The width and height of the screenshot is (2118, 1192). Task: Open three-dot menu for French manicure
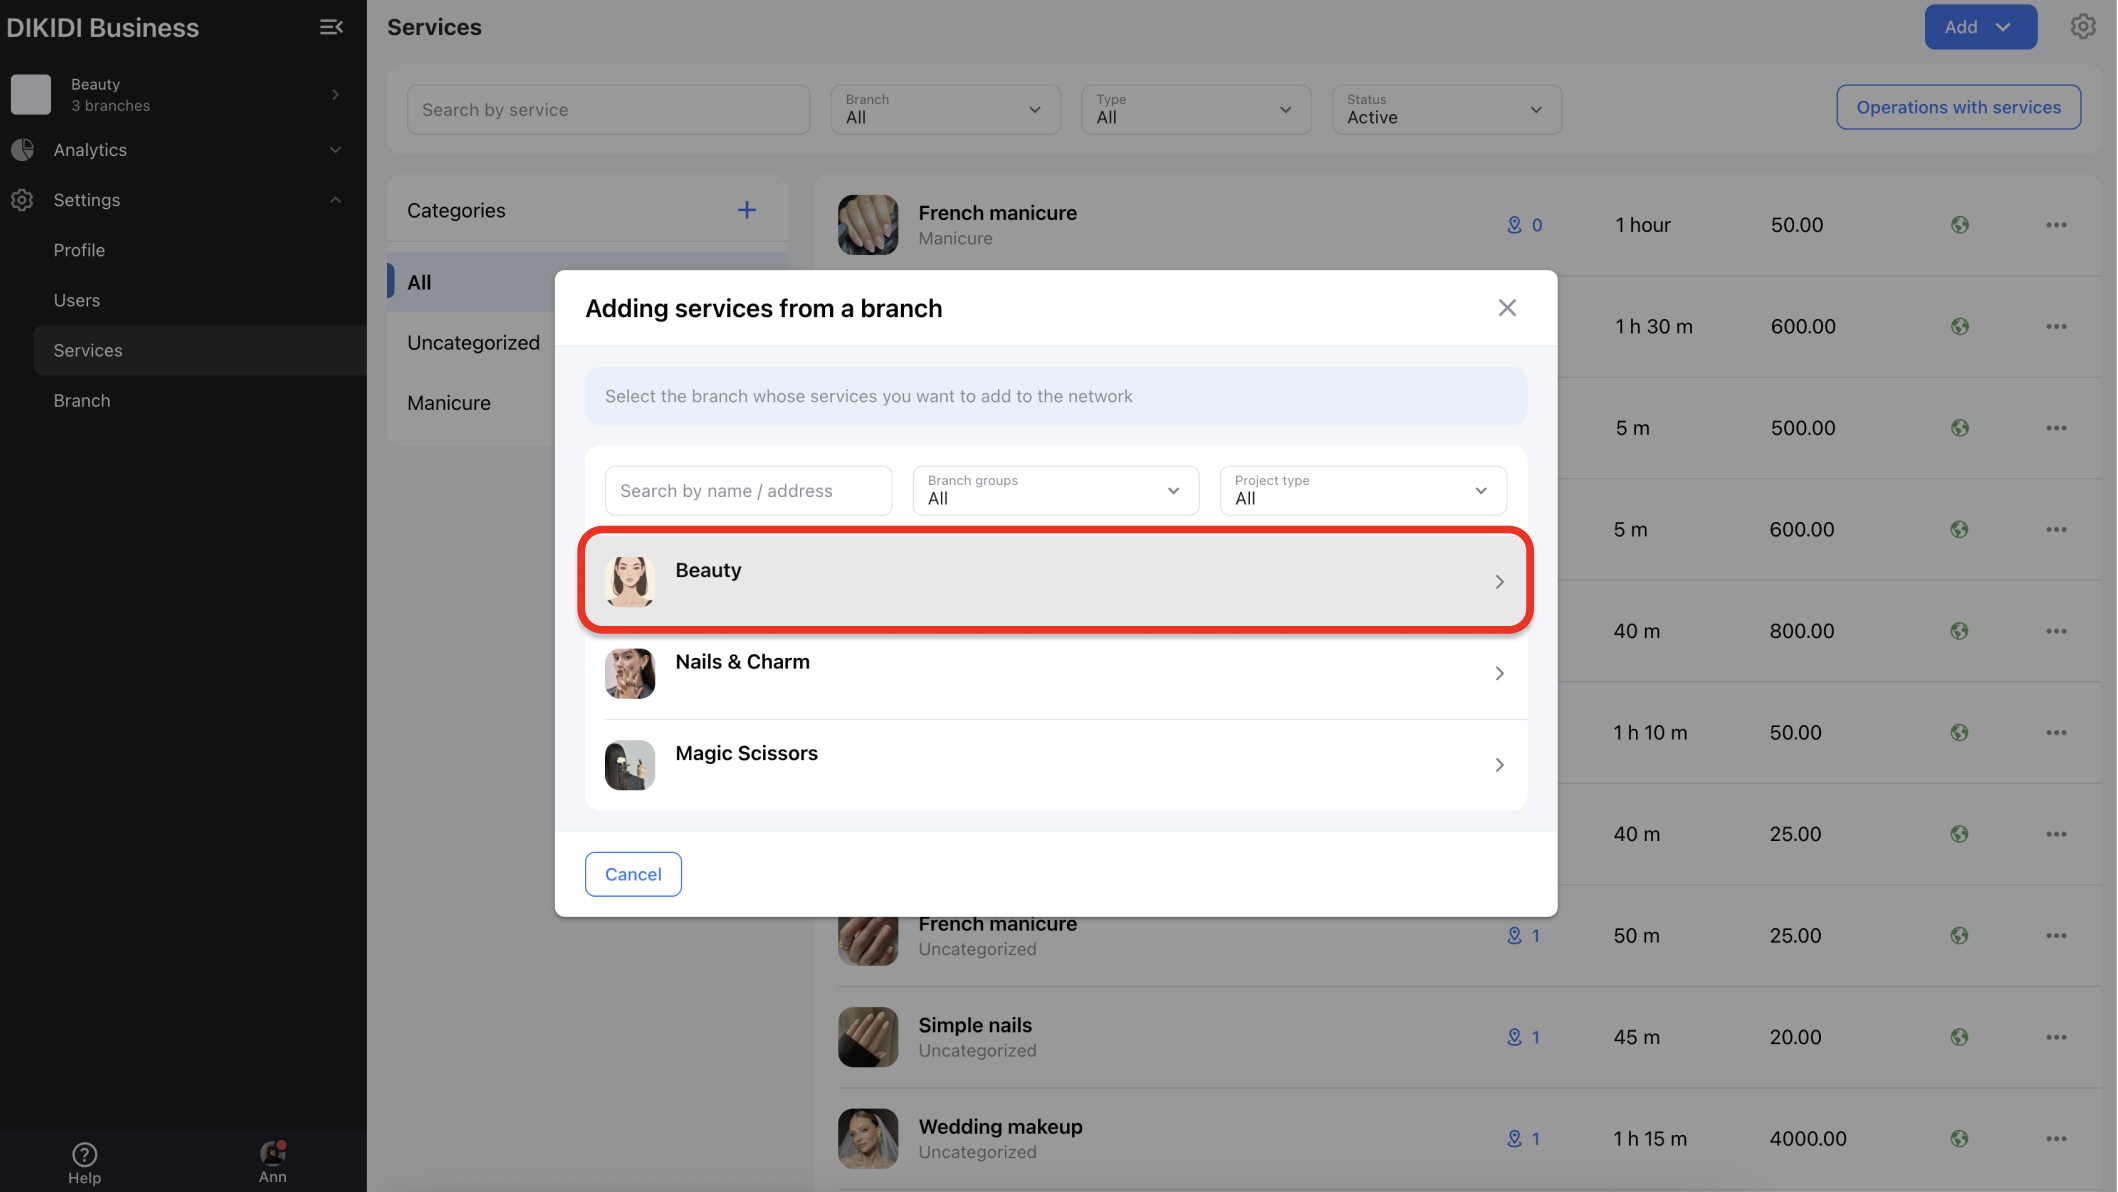click(x=2056, y=225)
